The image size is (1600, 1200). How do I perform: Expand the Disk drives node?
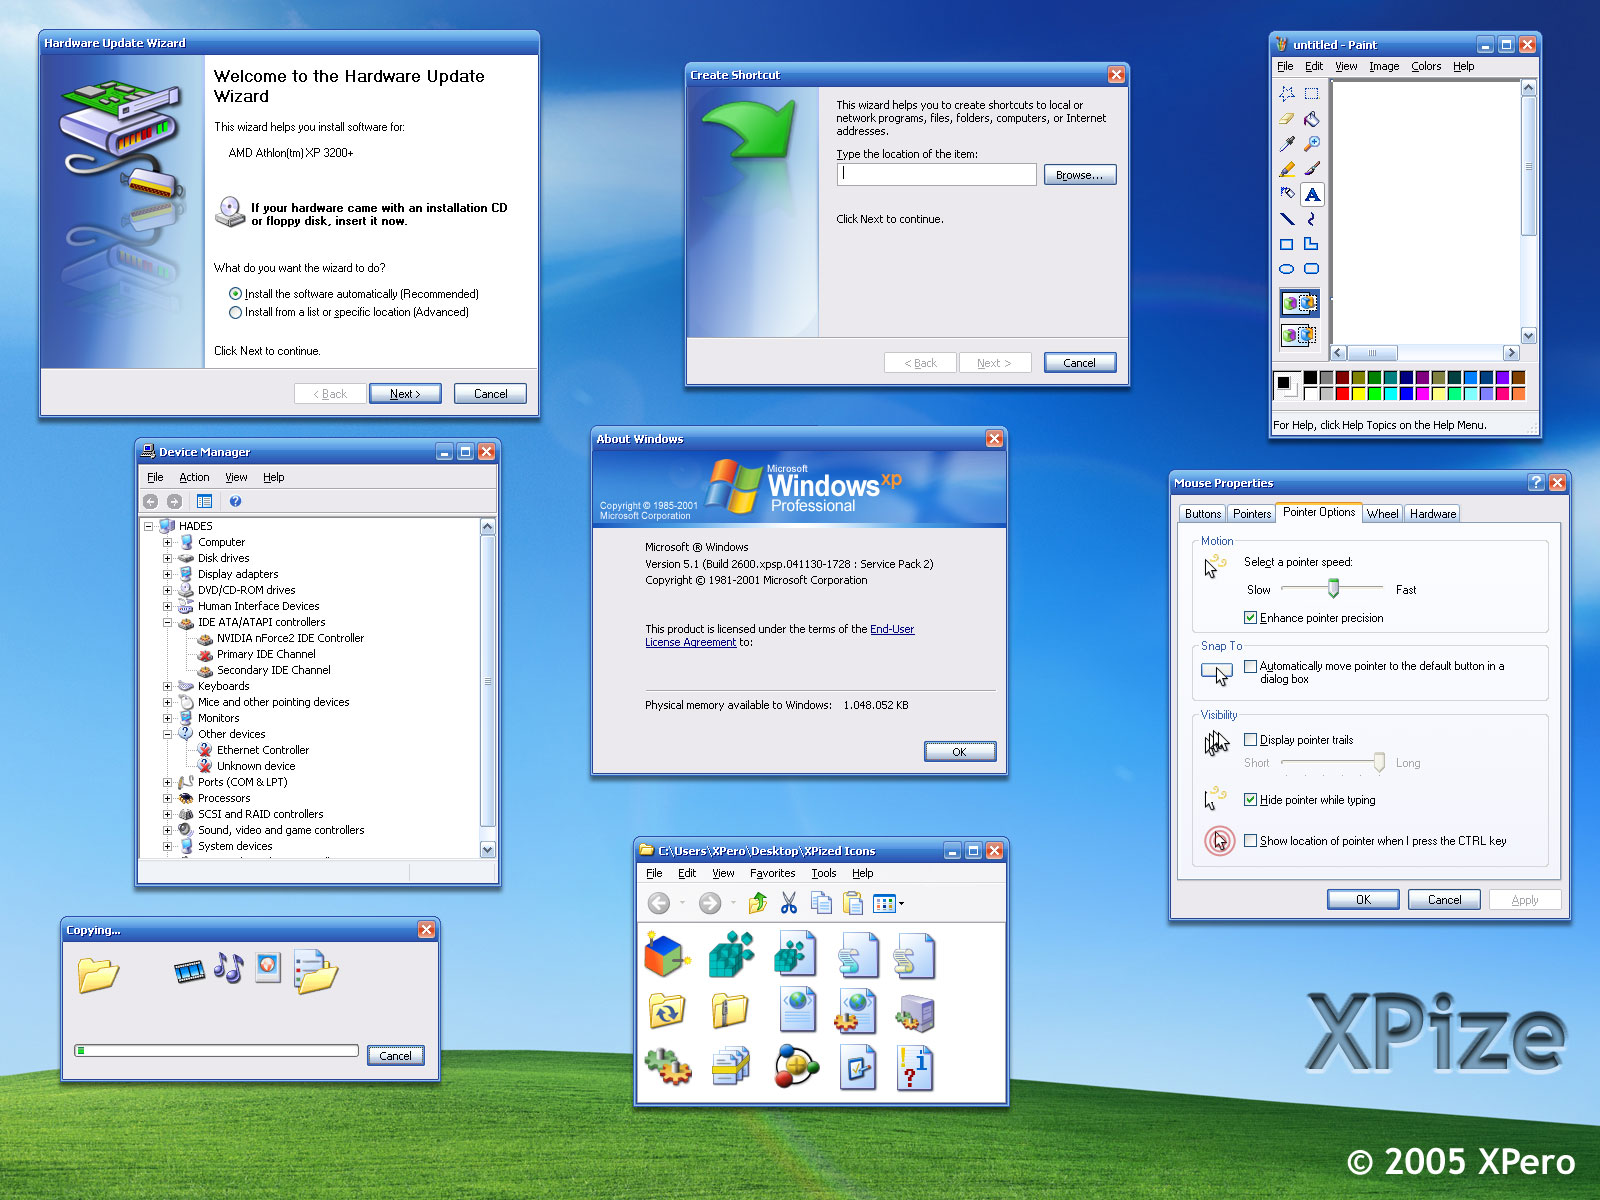tap(167, 558)
